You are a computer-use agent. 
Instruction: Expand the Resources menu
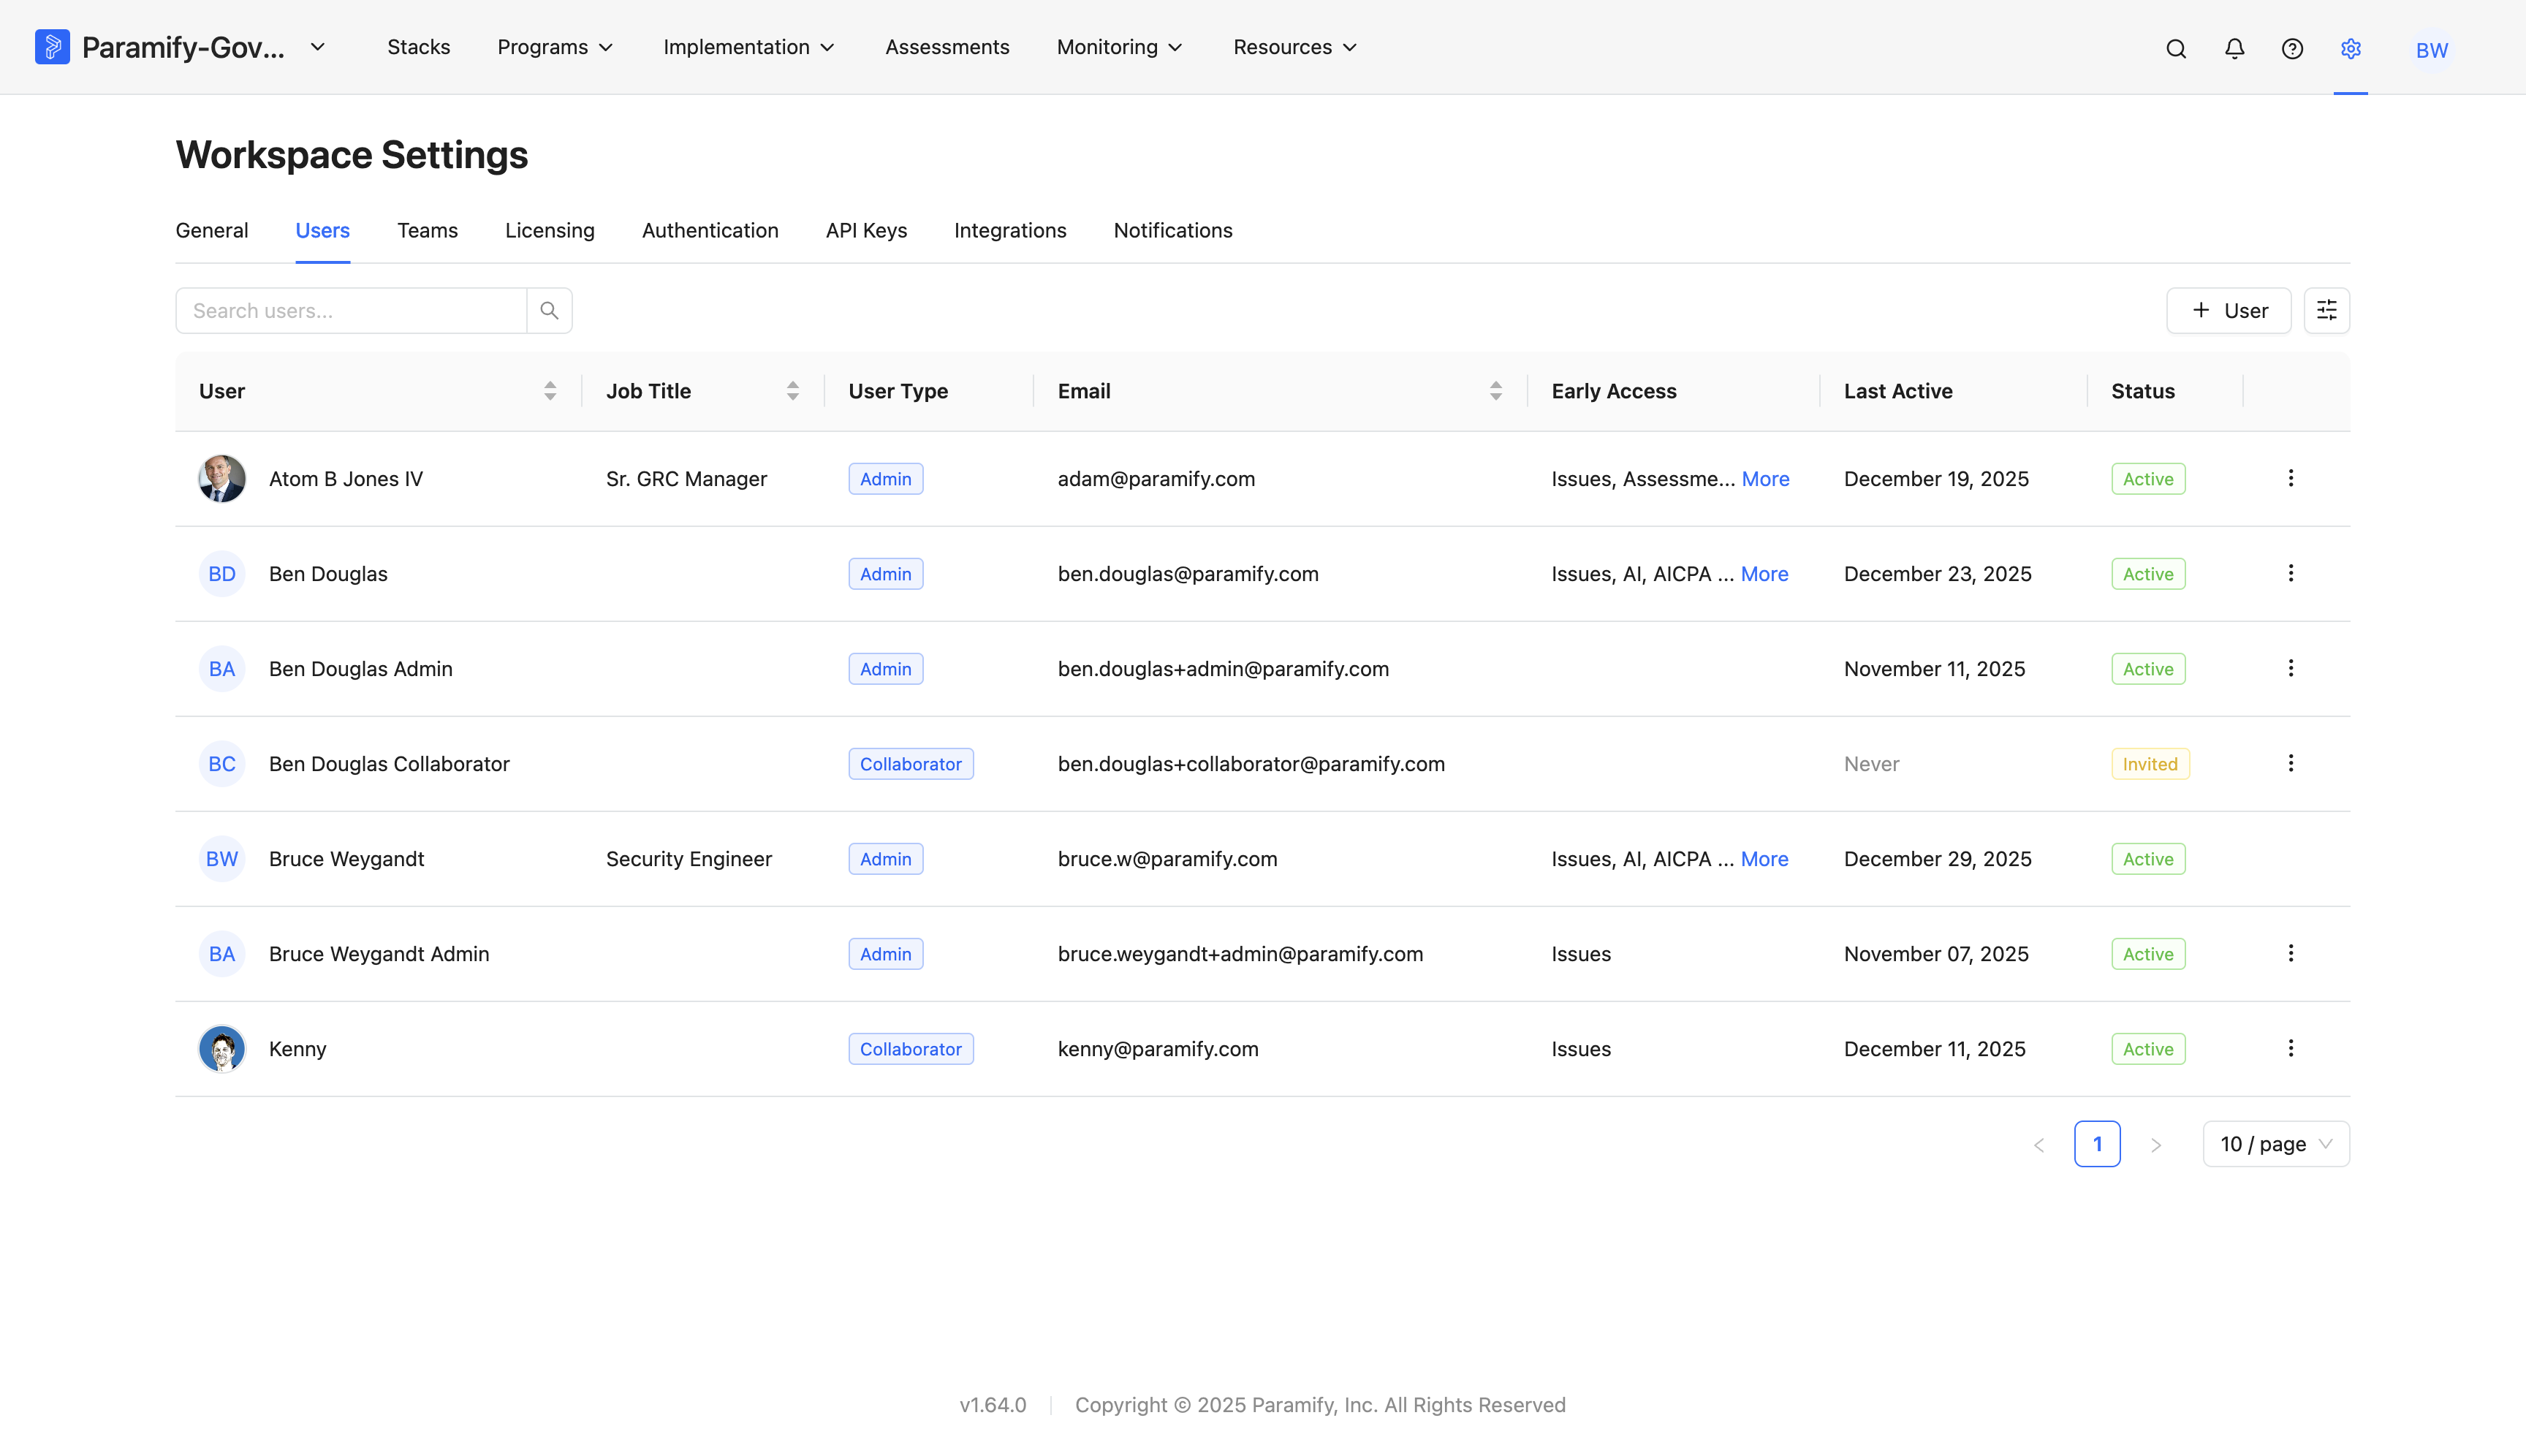[x=1295, y=47]
